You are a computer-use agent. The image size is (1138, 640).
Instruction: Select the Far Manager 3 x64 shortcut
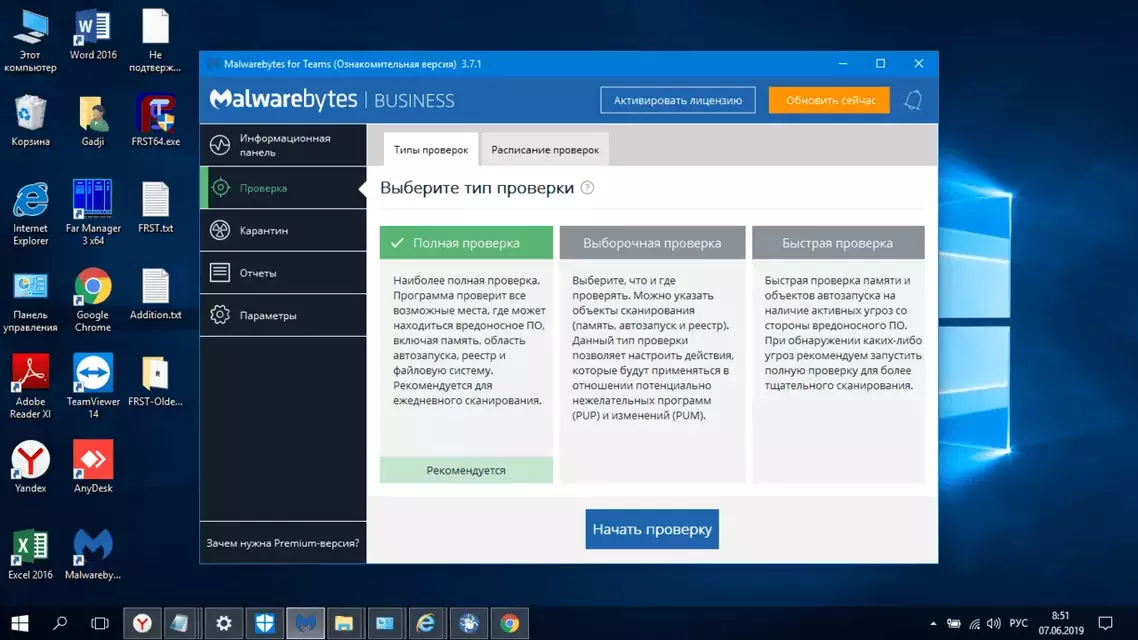click(93, 213)
